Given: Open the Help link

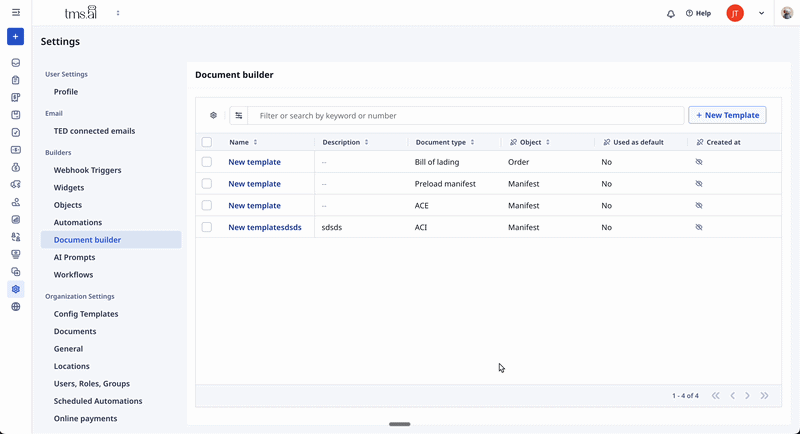Looking at the screenshot, I should click(x=698, y=14).
